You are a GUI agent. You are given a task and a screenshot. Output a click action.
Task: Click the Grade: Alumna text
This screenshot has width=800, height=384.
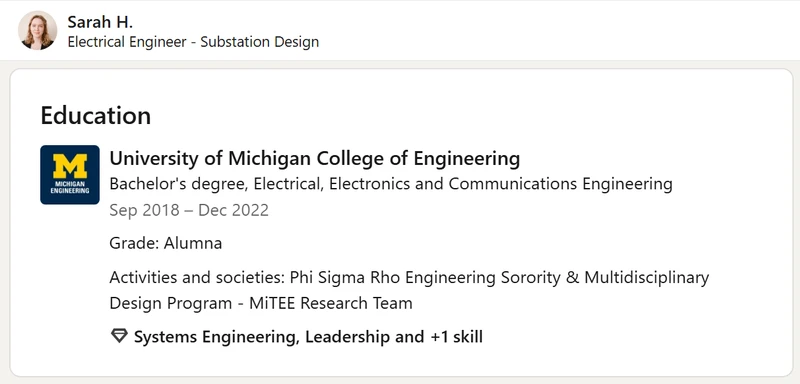click(166, 243)
